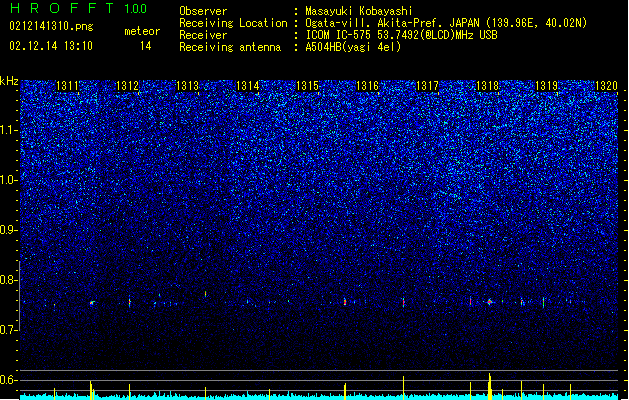Click the 0.6 kHz frequency tick label
Screen dimensions: 629x400
tap(9, 380)
